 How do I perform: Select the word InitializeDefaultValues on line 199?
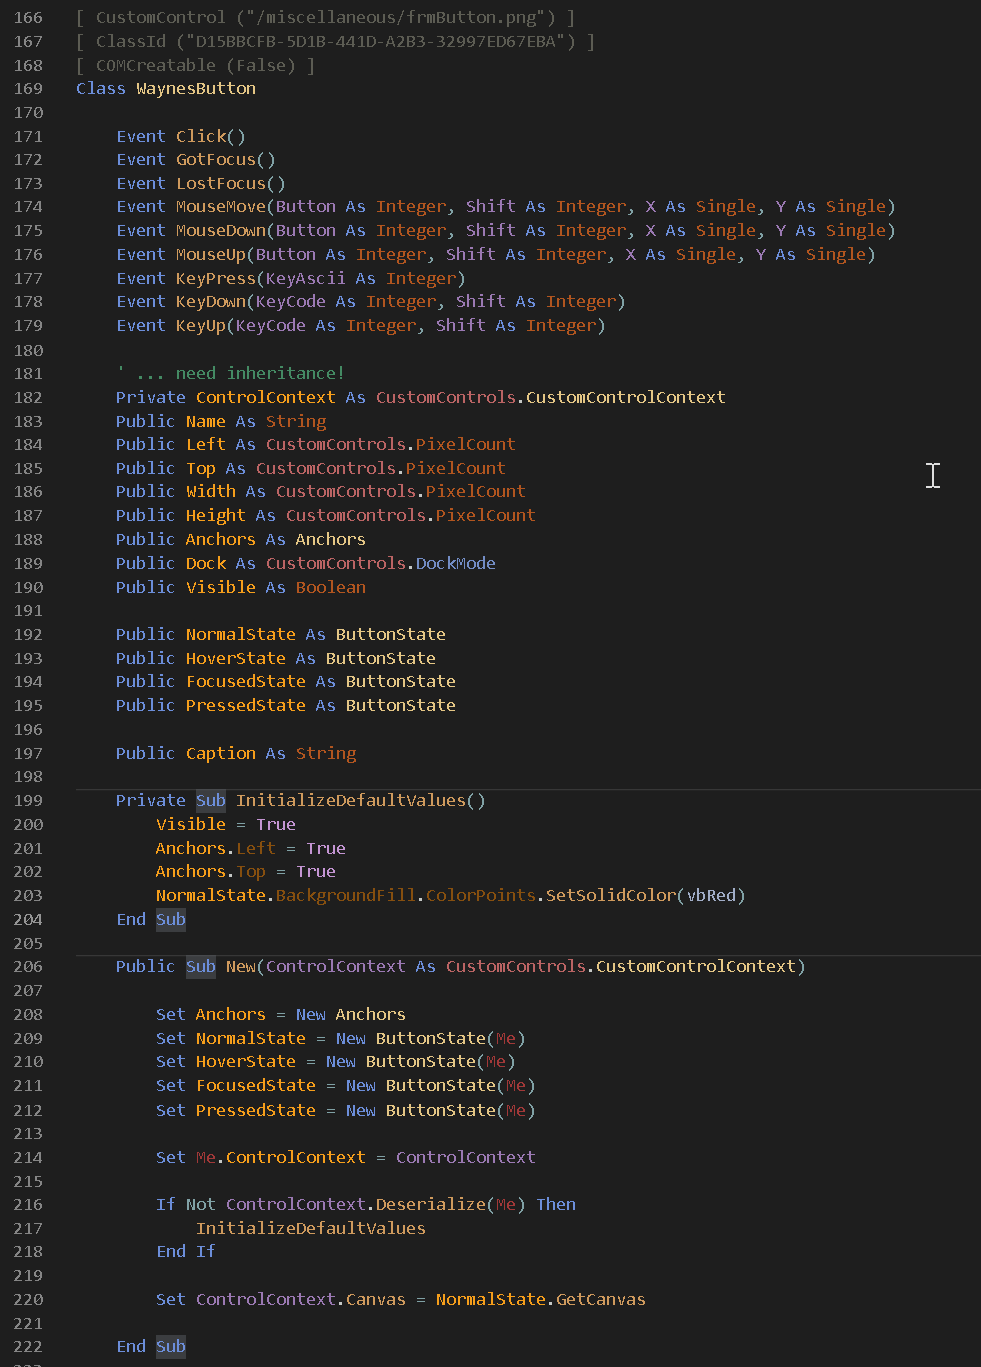360,800
